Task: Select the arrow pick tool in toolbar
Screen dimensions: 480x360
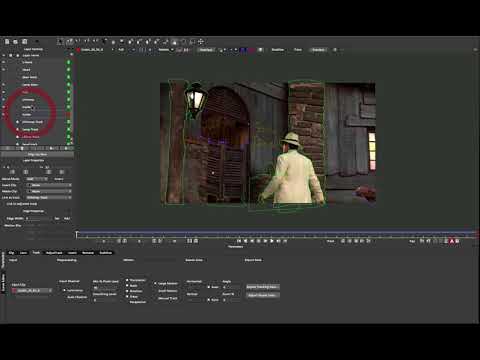Action: coord(60,42)
